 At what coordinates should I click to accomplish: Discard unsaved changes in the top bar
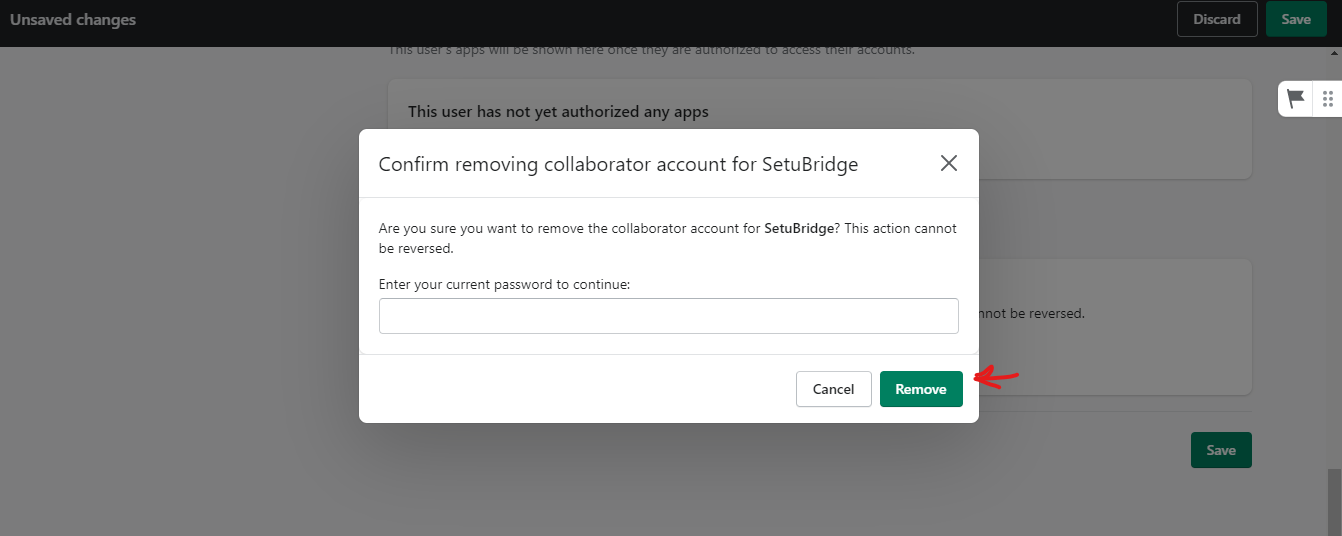click(1217, 19)
